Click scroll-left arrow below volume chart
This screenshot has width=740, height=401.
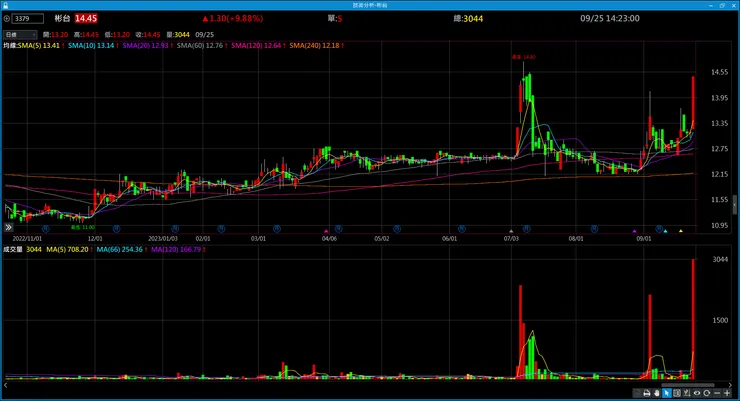click(x=6, y=385)
